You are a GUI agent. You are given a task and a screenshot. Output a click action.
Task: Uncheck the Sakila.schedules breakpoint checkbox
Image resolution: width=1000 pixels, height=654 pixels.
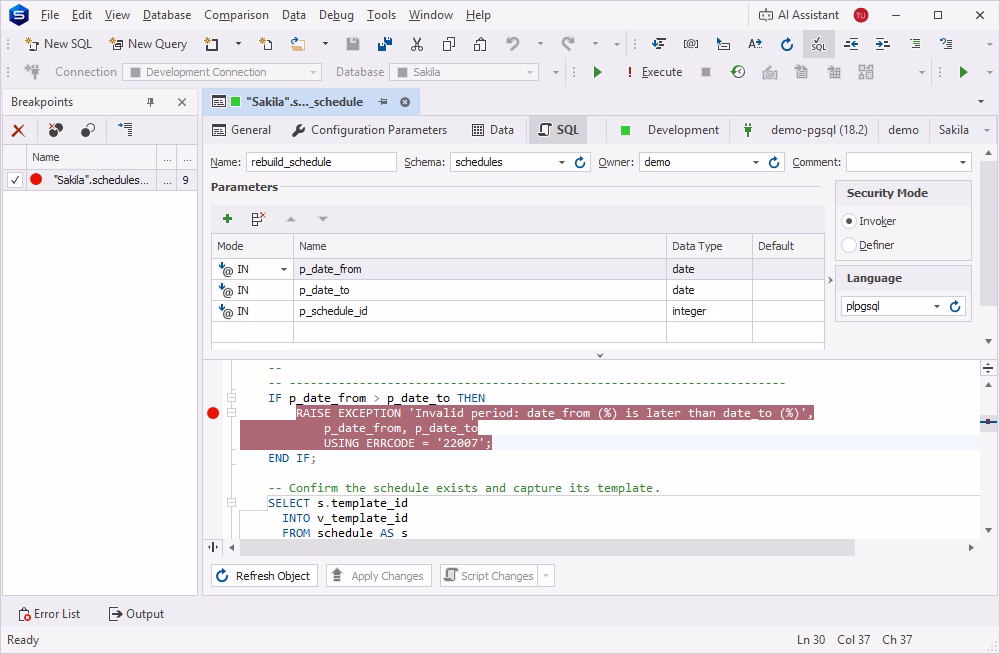tap(15, 180)
